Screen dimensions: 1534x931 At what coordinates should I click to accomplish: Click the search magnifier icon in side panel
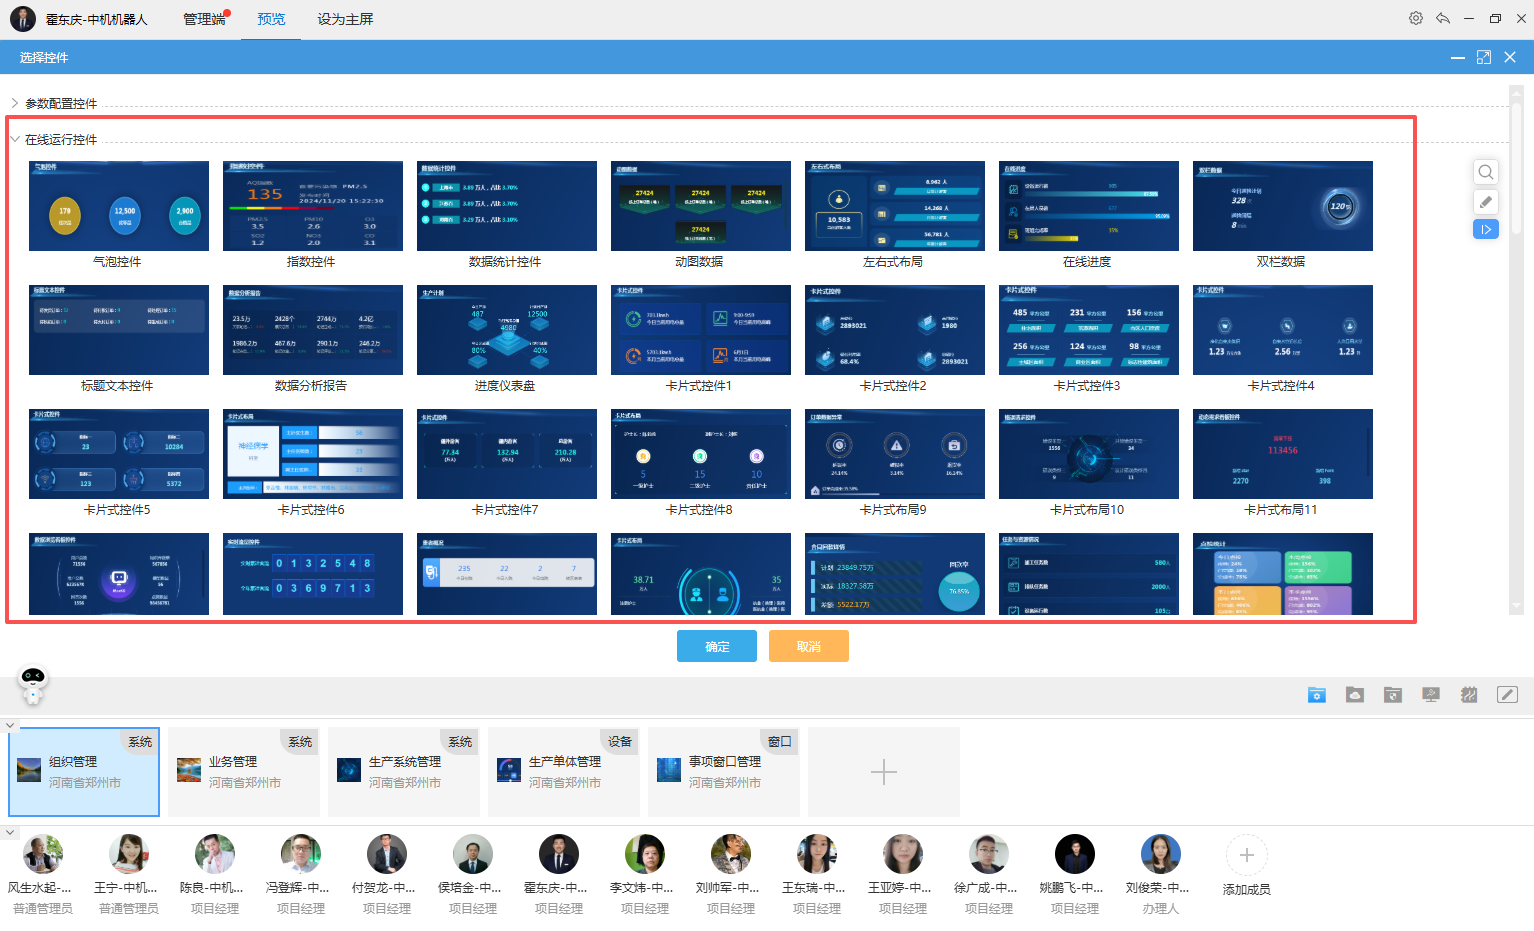coord(1486,172)
